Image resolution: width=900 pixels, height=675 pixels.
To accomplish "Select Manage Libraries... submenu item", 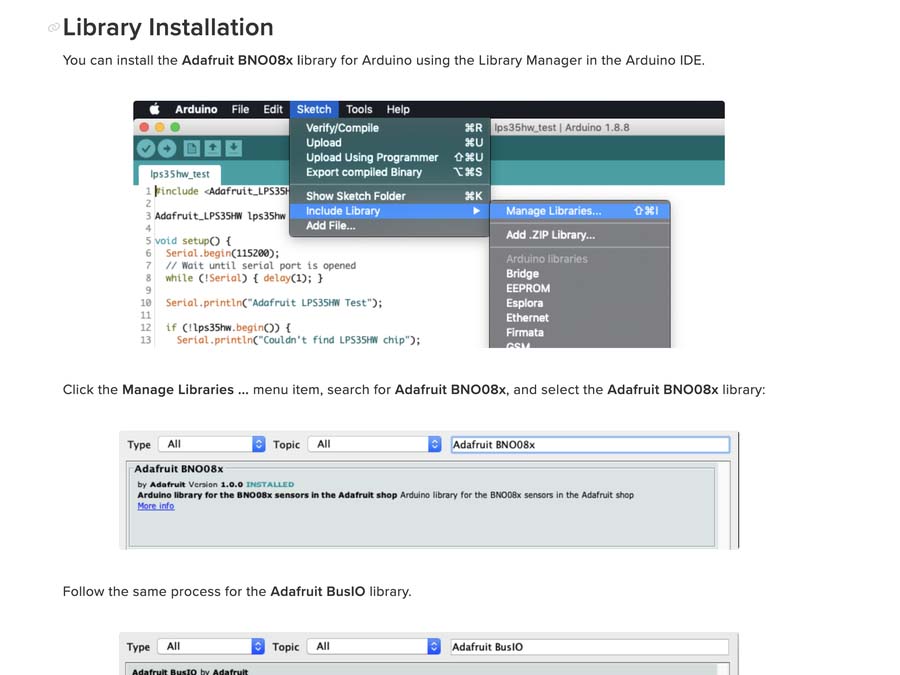I will tap(580, 211).
